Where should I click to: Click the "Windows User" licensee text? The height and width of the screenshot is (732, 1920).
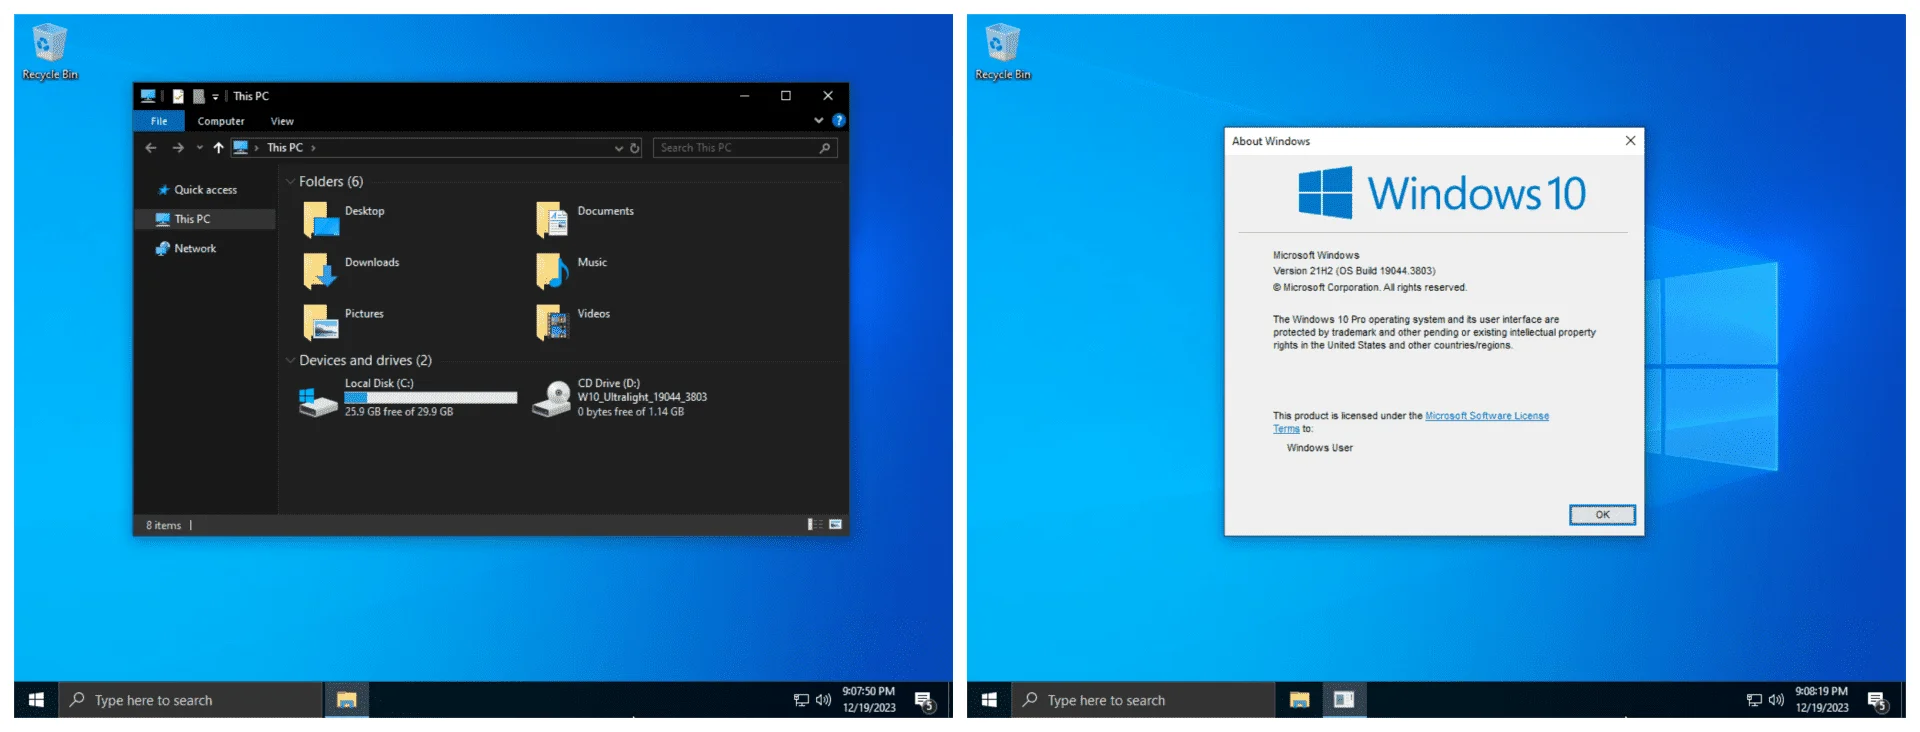click(x=1320, y=448)
